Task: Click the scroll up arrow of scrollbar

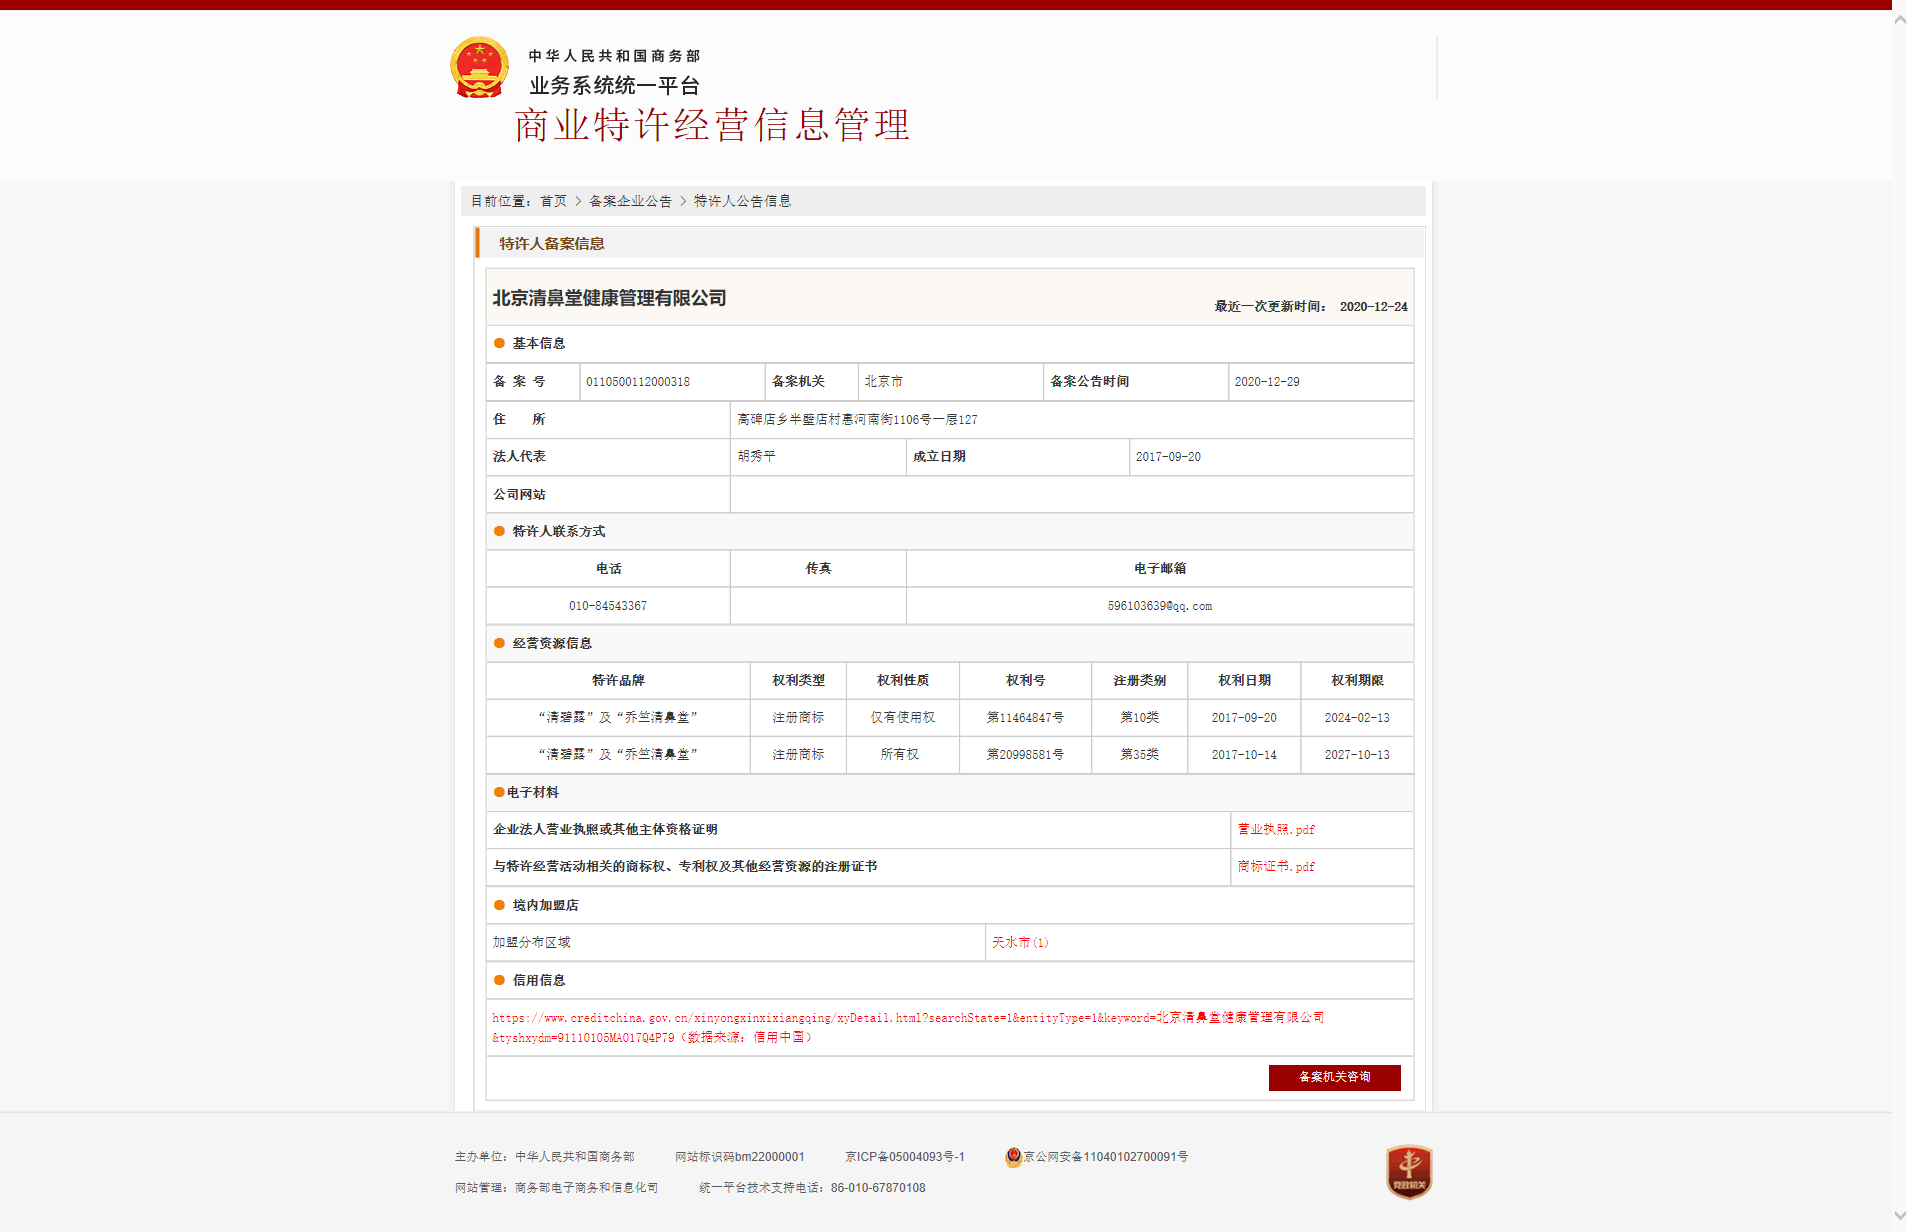Action: coord(1899,19)
